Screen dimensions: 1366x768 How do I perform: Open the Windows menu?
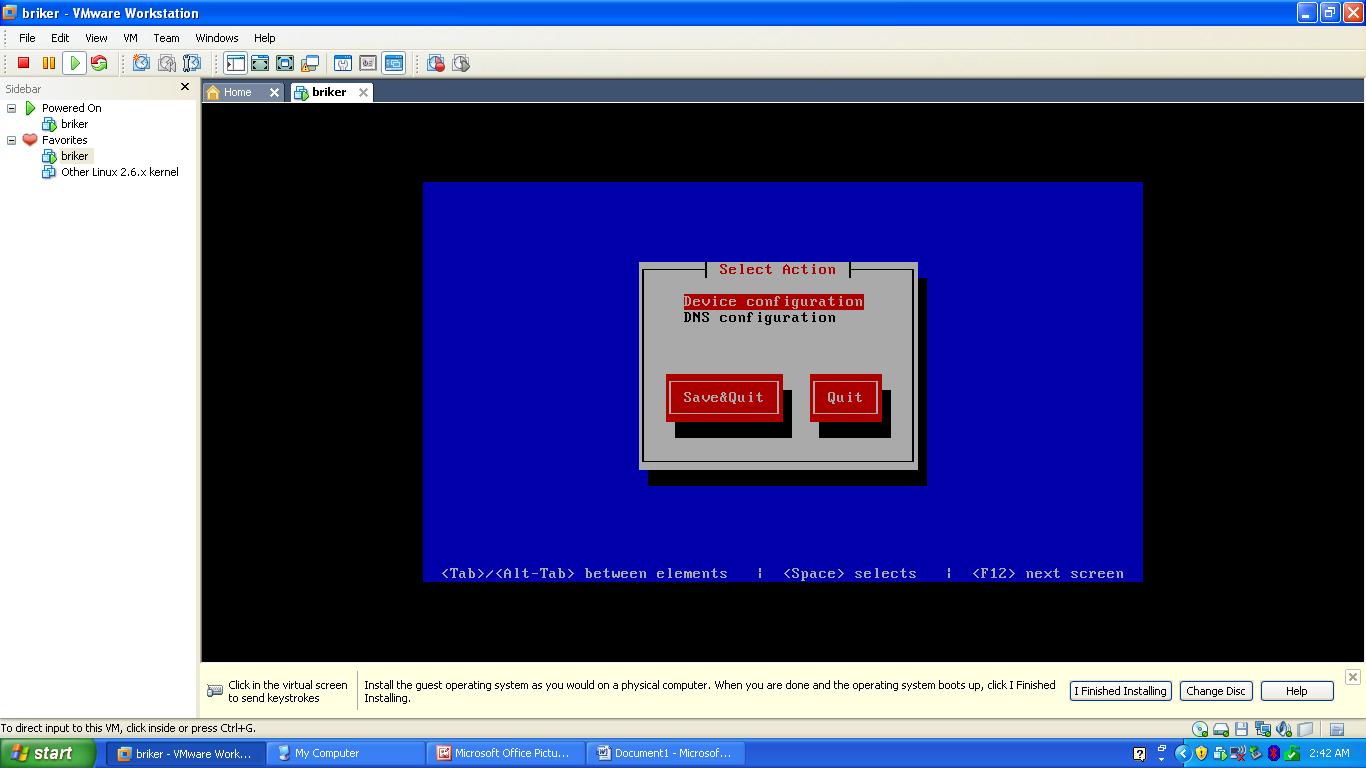(217, 38)
